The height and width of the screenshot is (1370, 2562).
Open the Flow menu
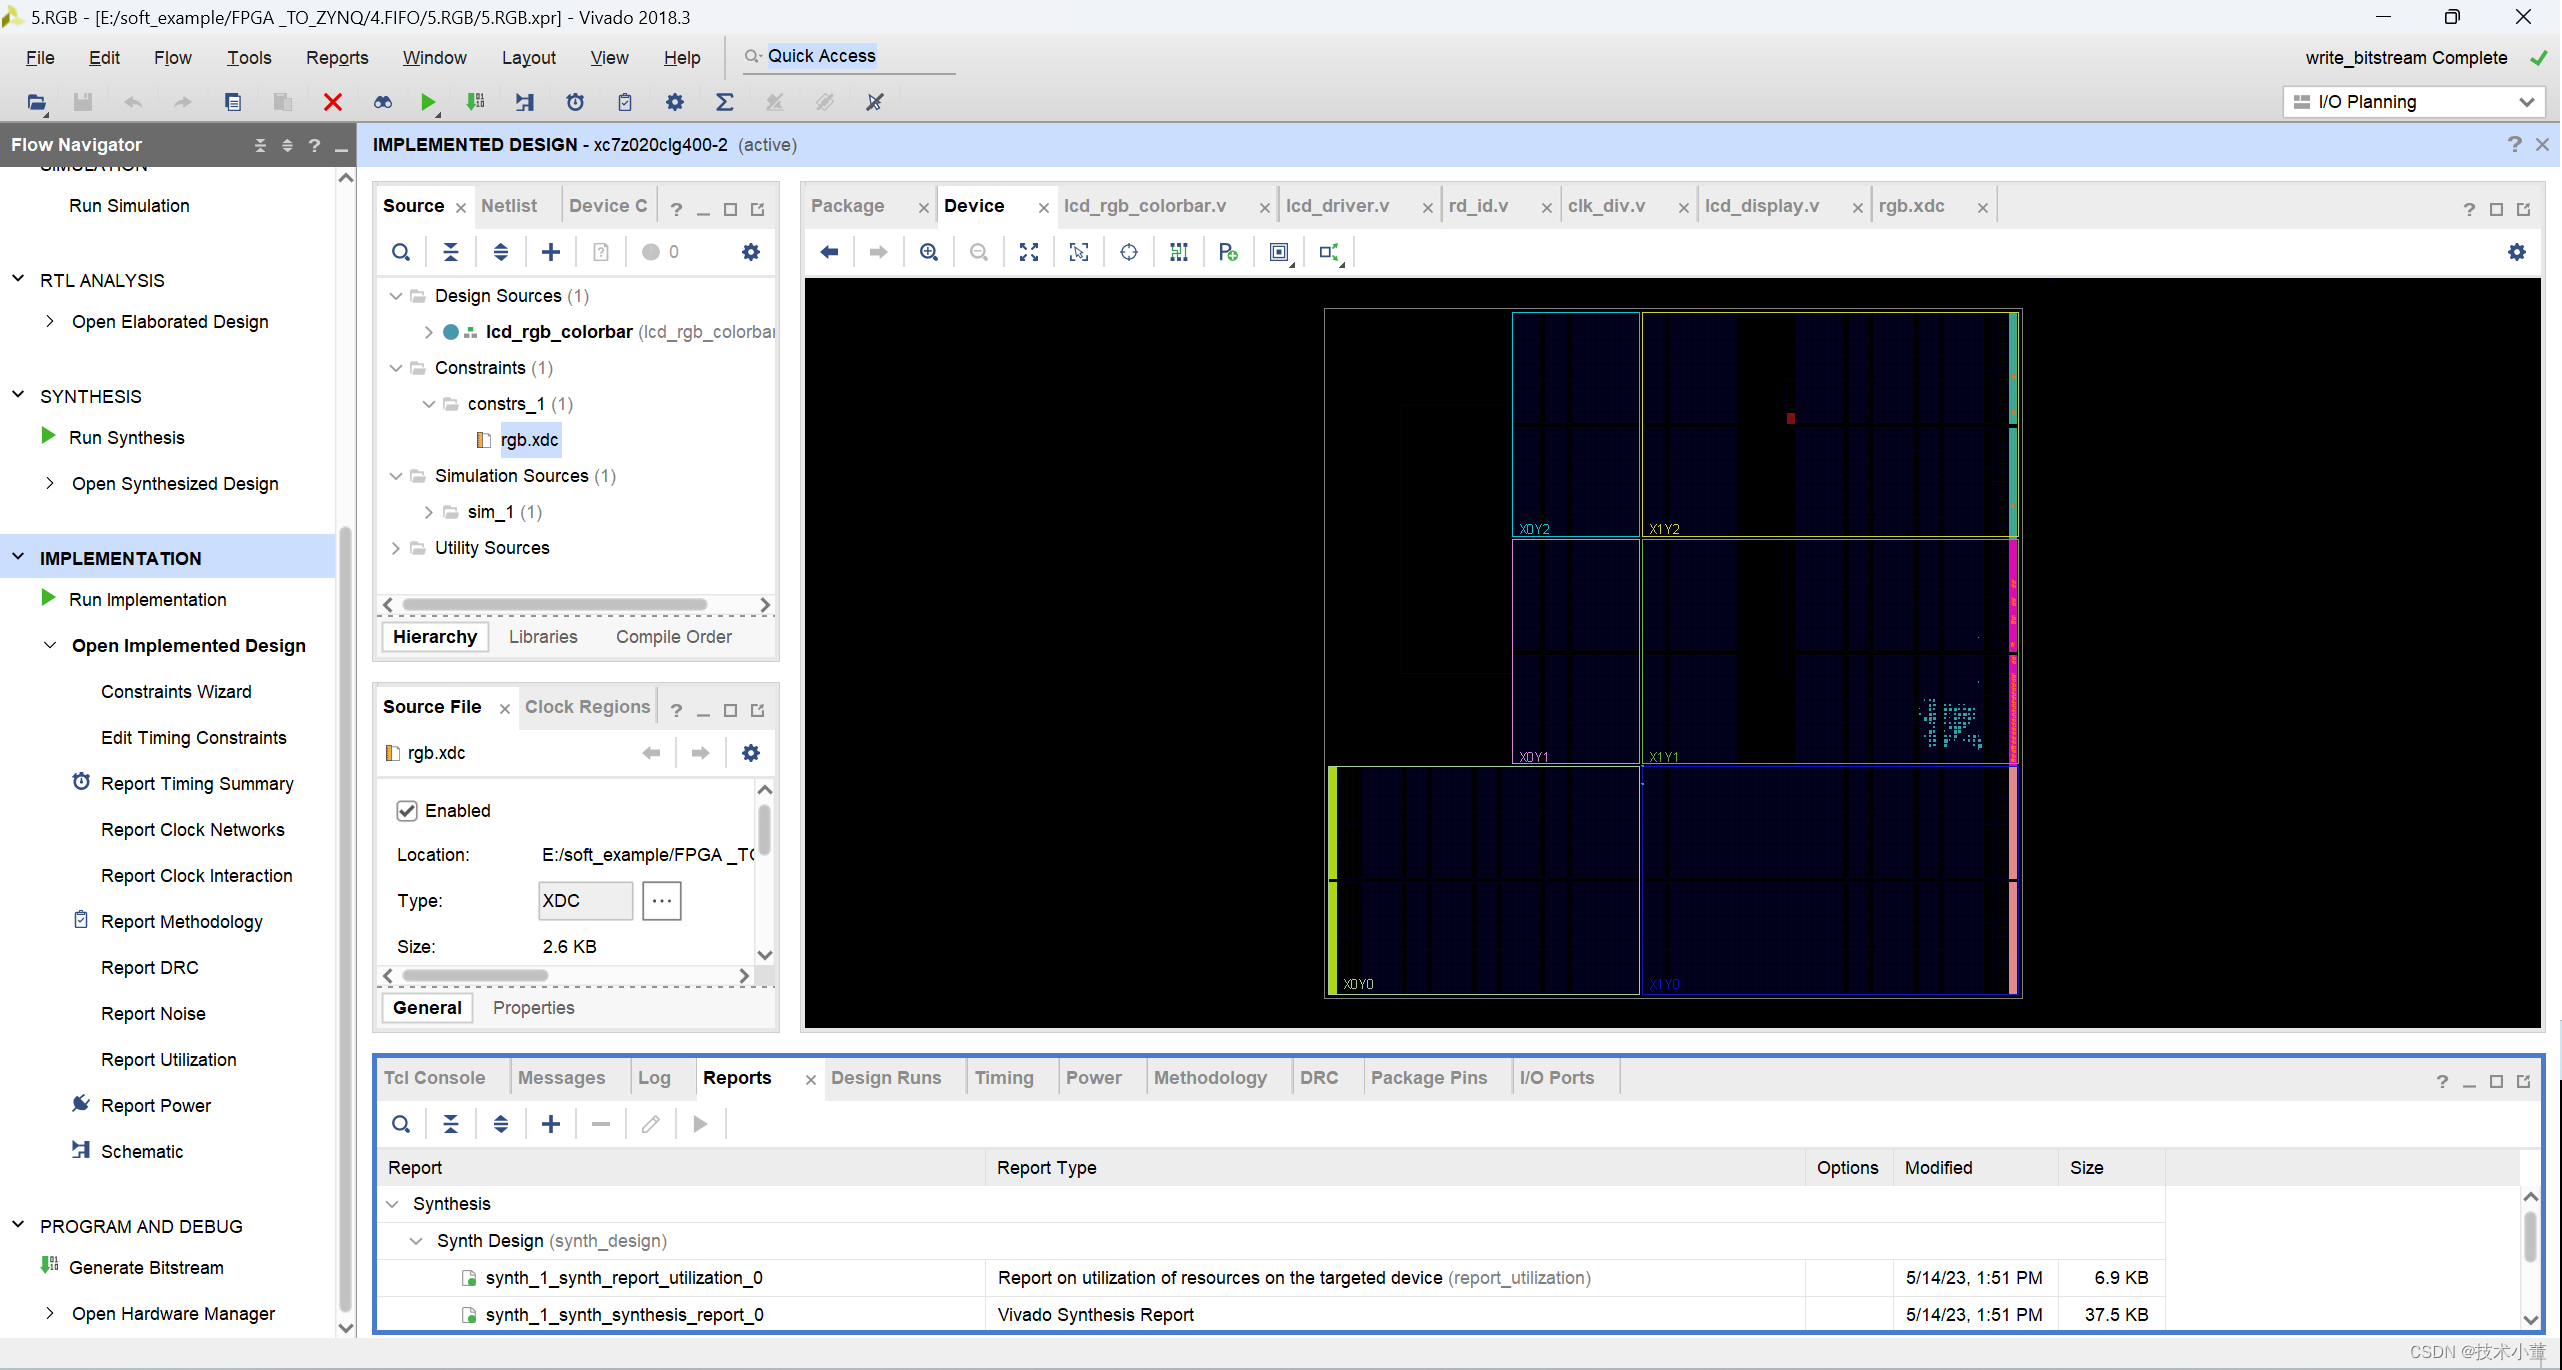(x=172, y=57)
